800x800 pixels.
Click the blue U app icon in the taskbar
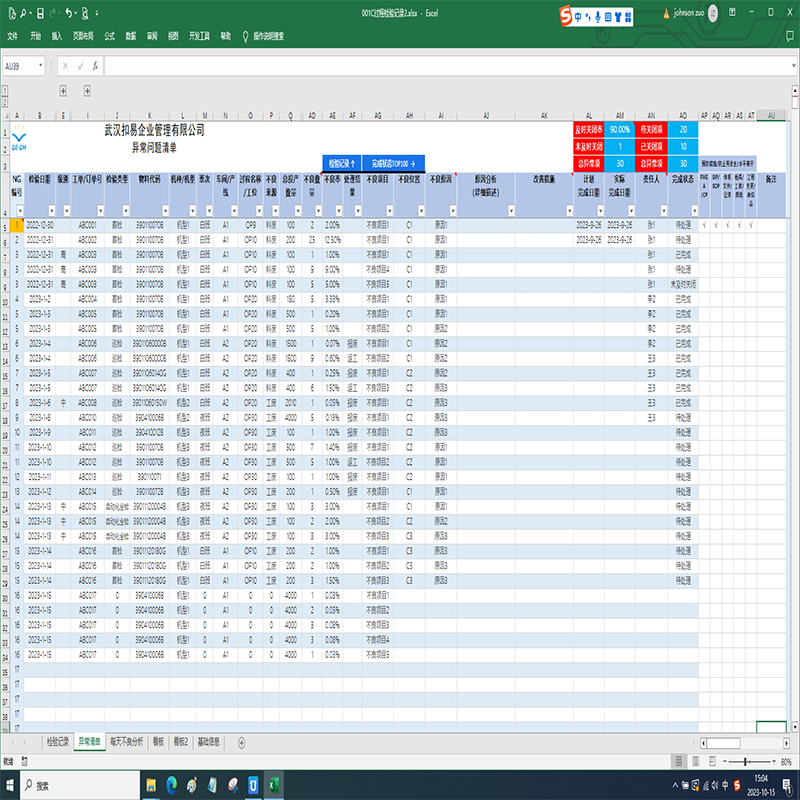pos(253,785)
